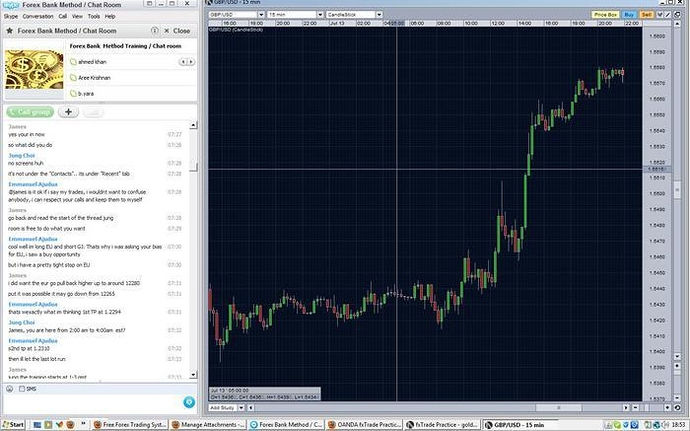Click the minus button on the price axis
690x431 pixels.
point(677,398)
